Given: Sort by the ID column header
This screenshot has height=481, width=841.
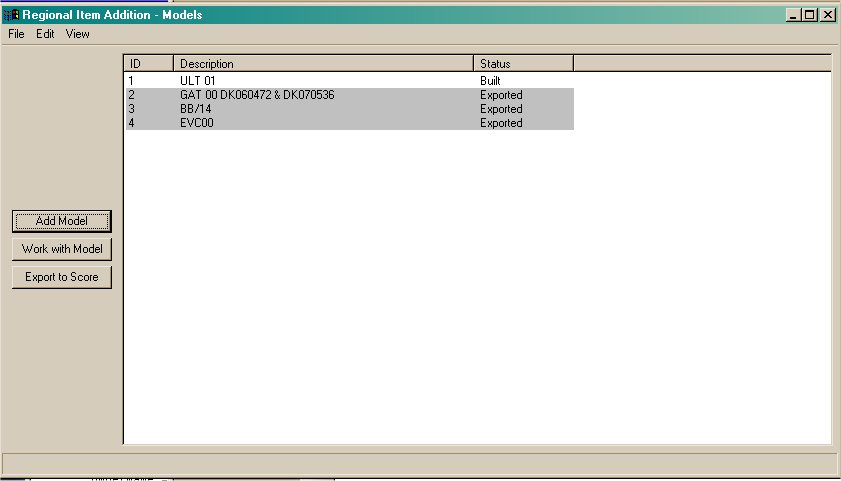Looking at the screenshot, I should pos(149,64).
